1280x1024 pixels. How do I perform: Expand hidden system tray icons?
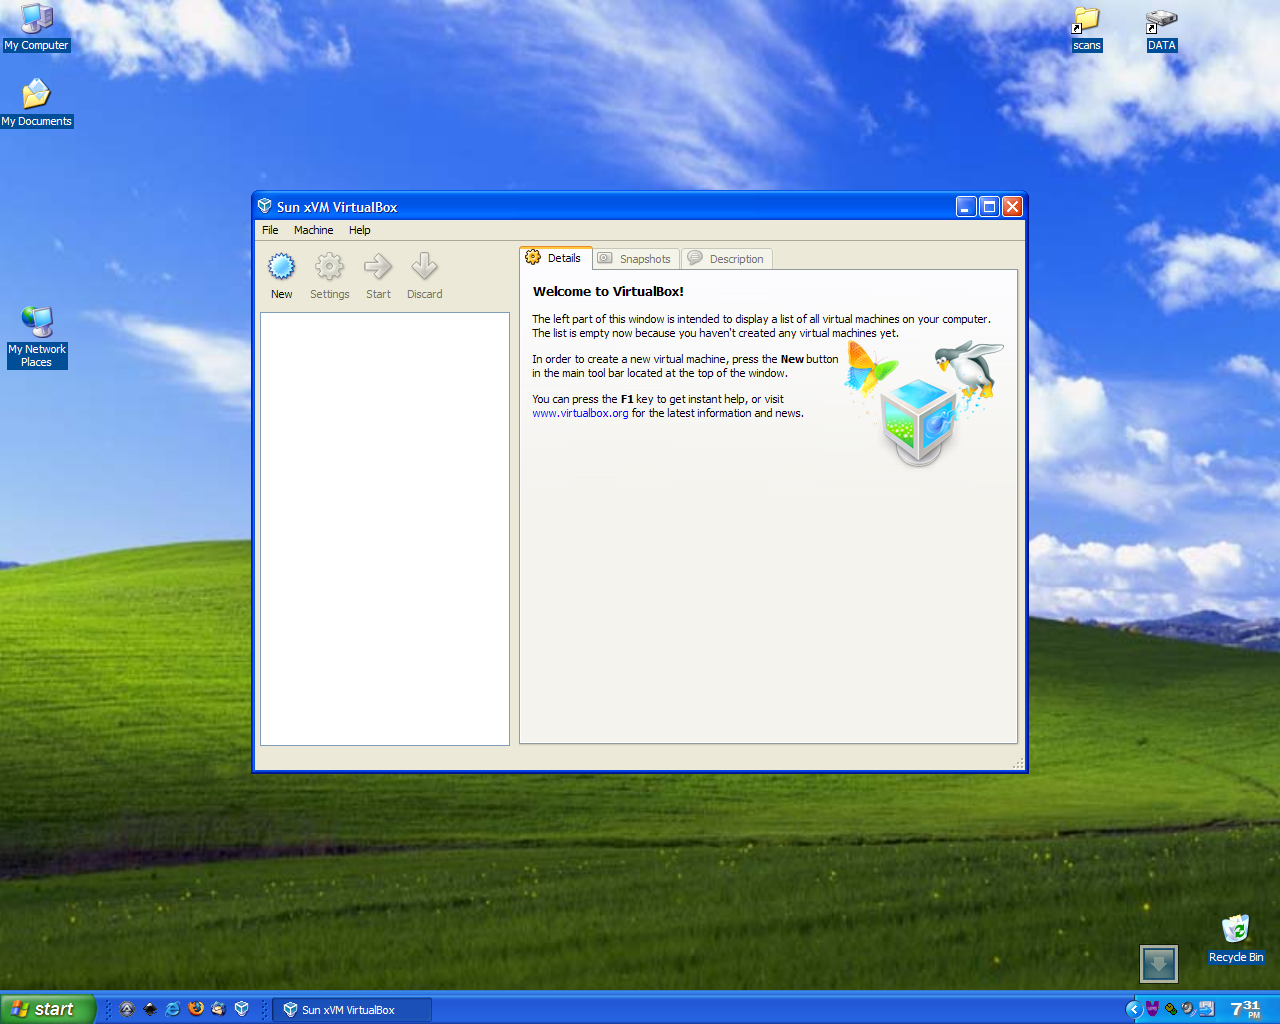click(x=1134, y=1009)
